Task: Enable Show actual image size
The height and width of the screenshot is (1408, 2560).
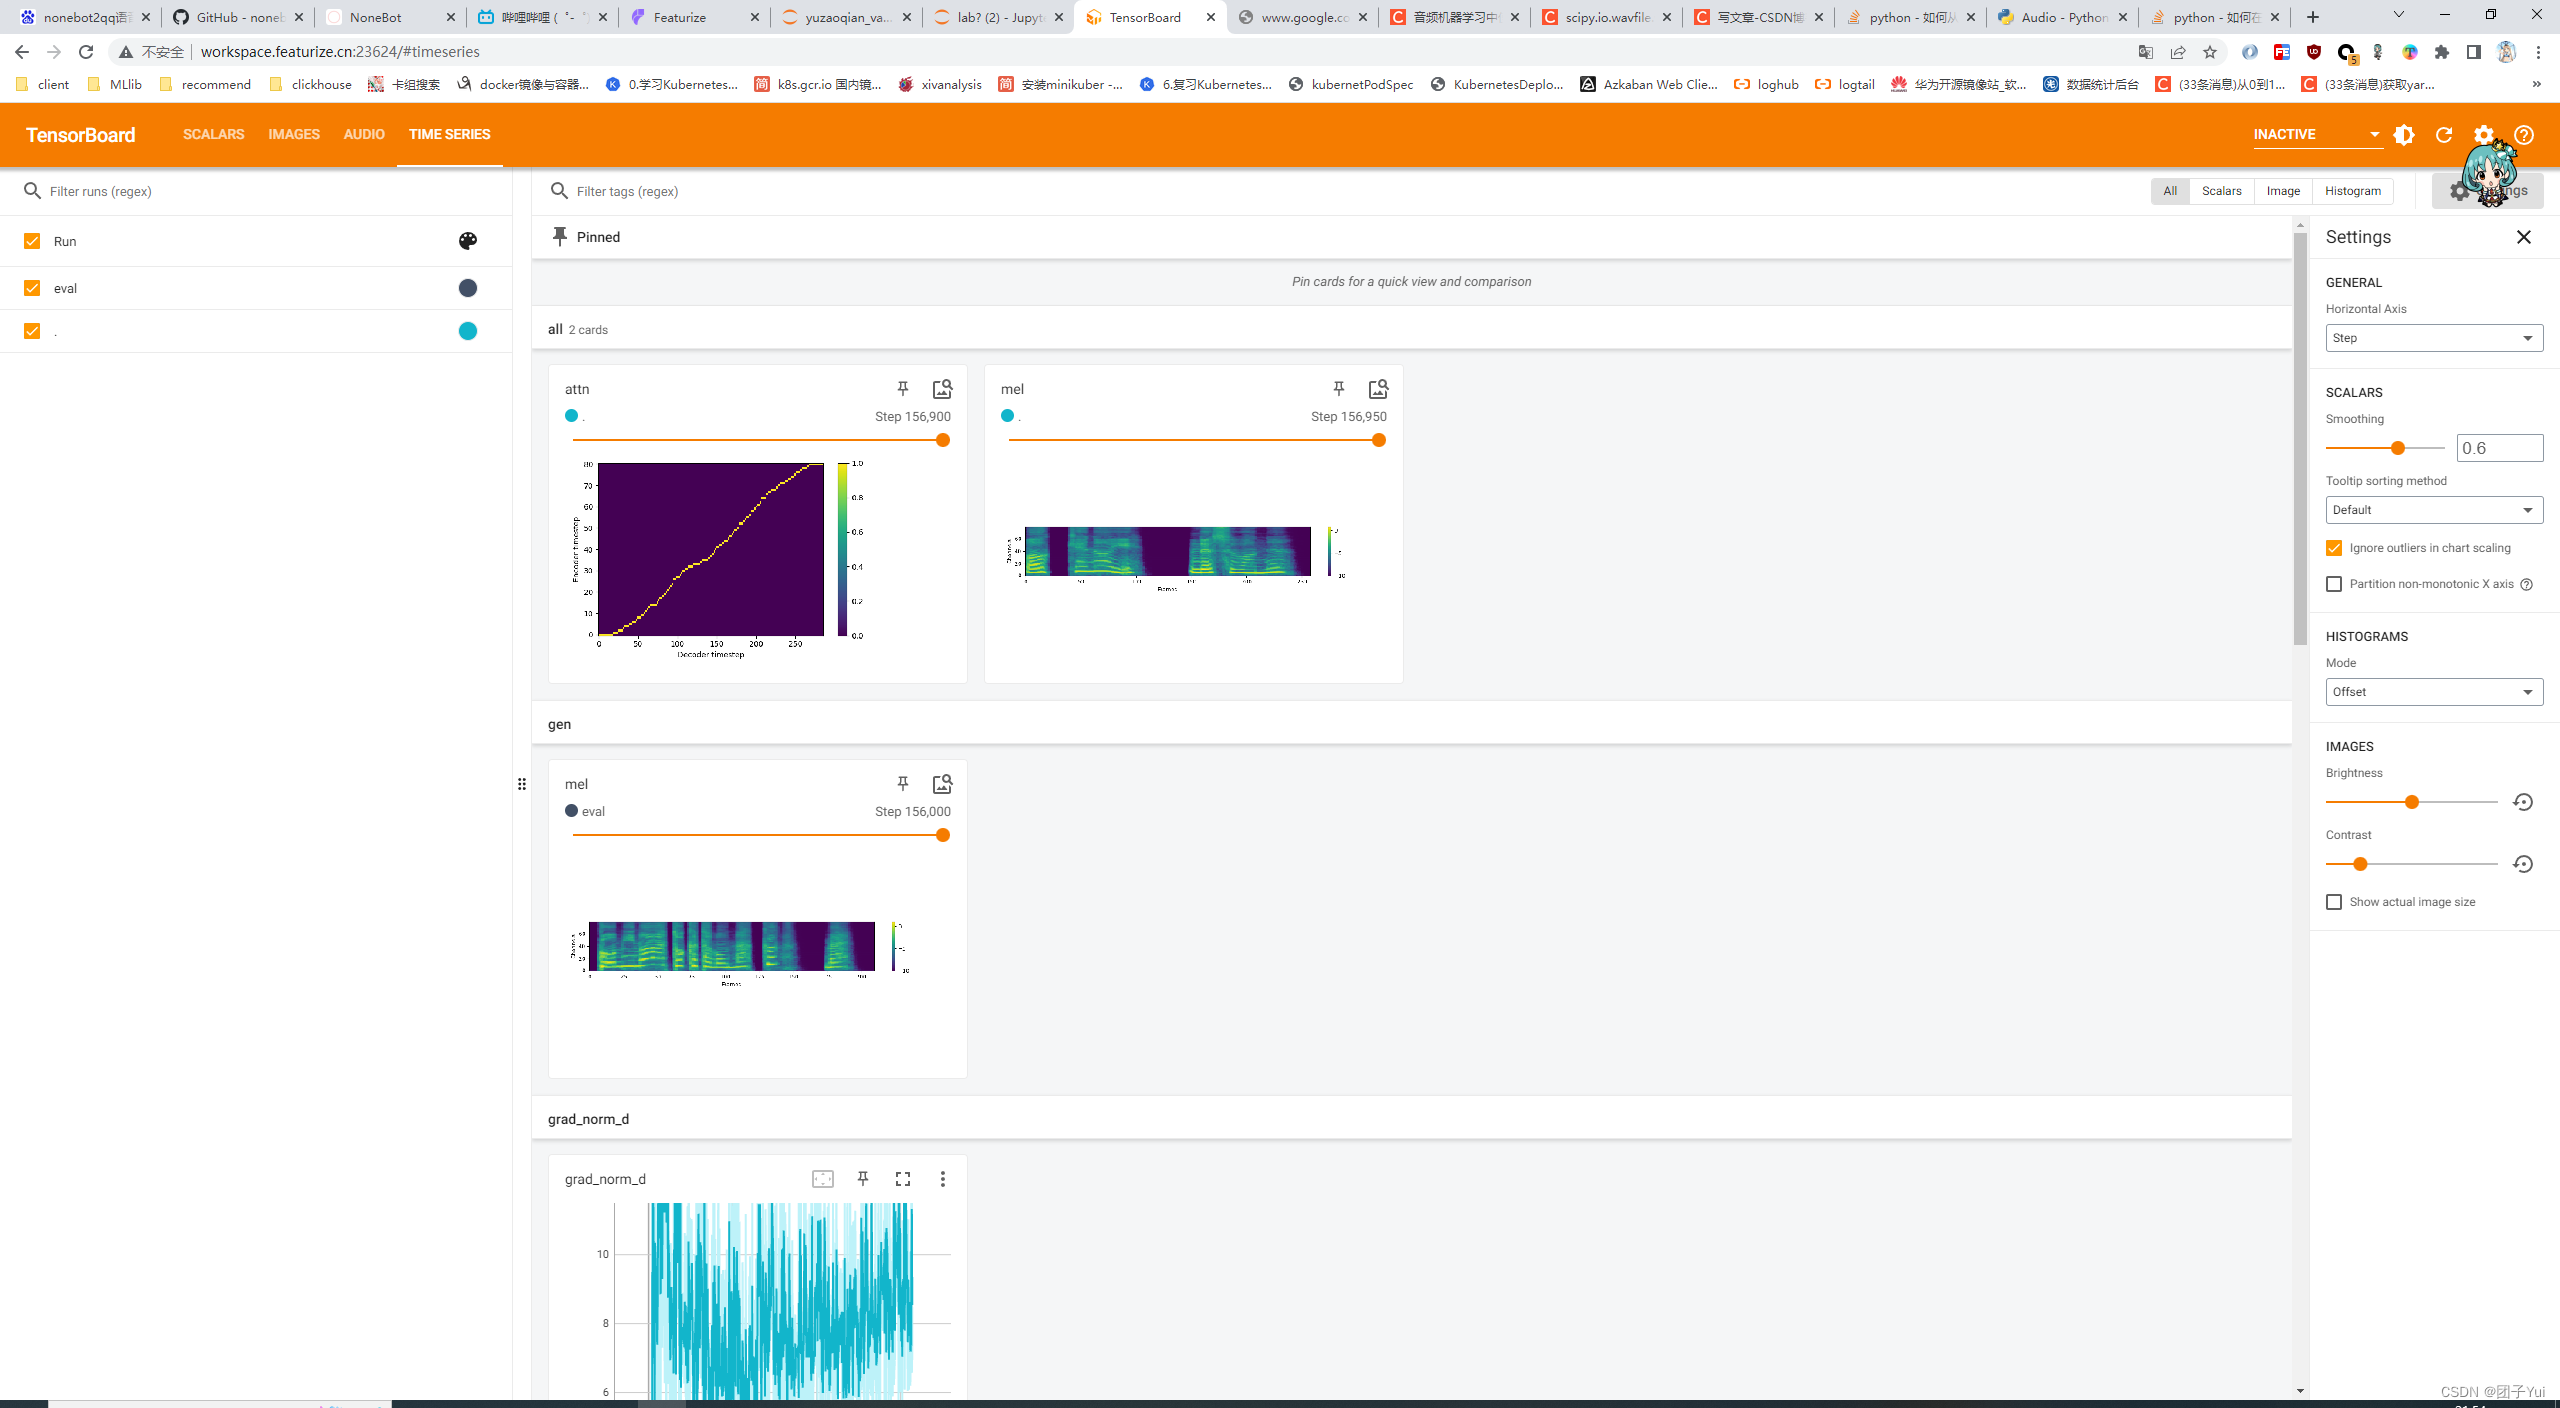Action: click(2334, 902)
